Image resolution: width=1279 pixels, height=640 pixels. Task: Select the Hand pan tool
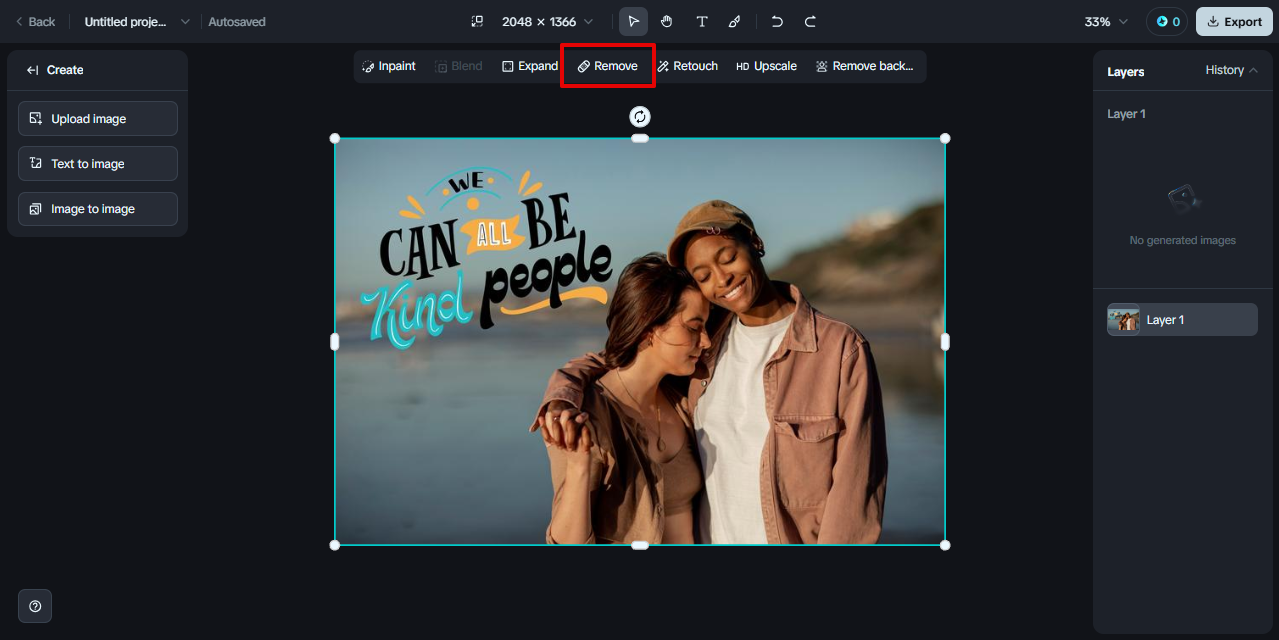(667, 21)
